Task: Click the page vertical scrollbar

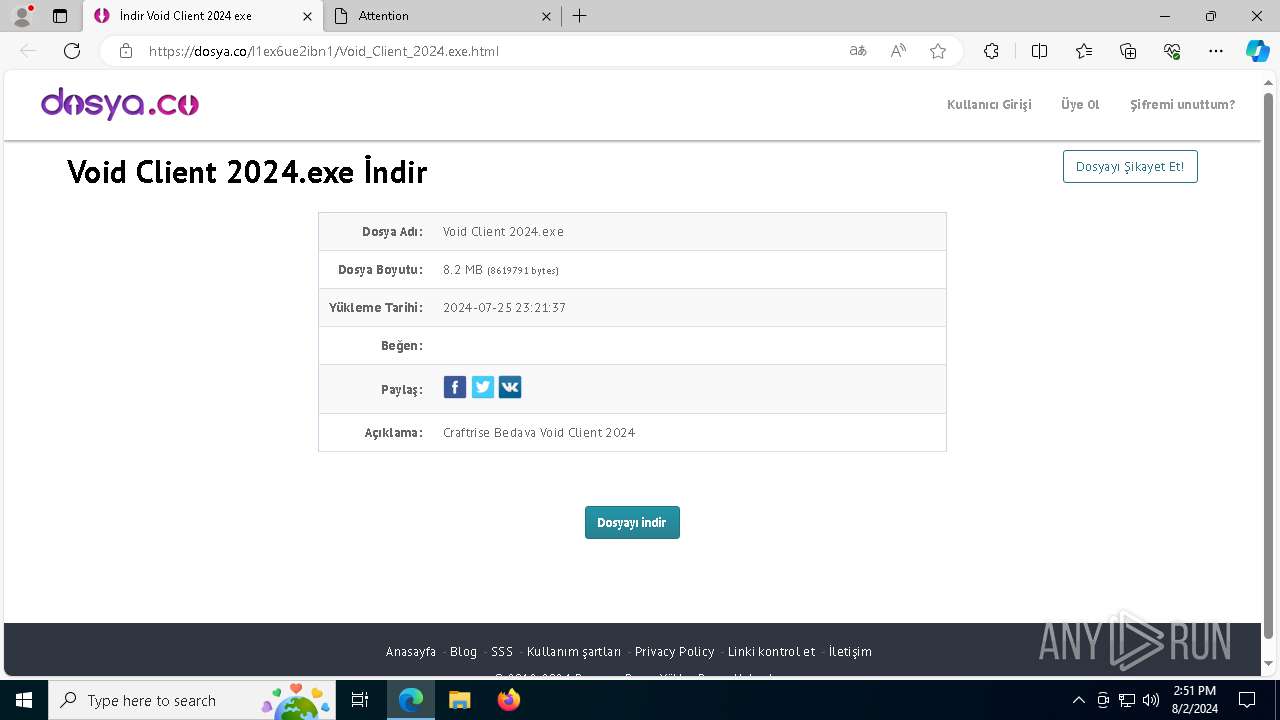Action: pyautogui.click(x=1269, y=365)
